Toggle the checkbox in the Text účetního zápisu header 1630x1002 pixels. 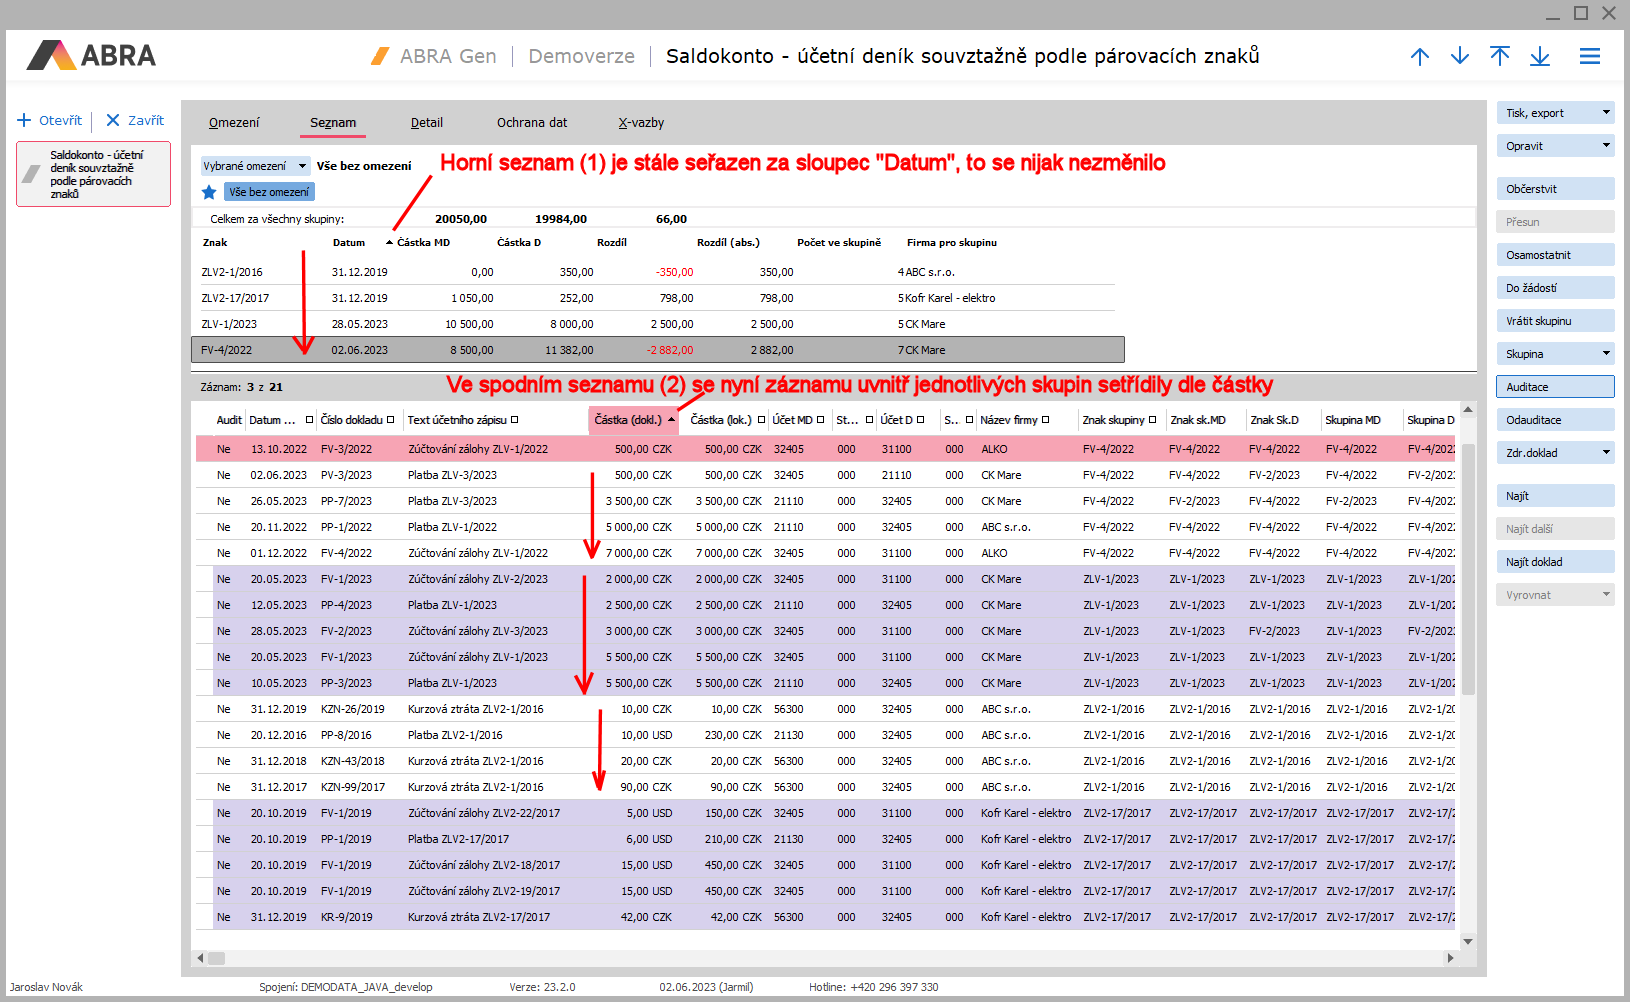(514, 420)
